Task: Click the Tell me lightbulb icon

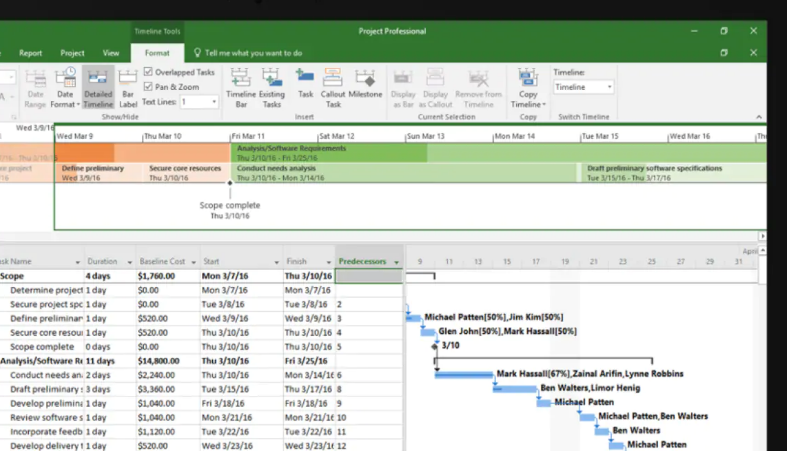Action: pyautogui.click(x=197, y=53)
